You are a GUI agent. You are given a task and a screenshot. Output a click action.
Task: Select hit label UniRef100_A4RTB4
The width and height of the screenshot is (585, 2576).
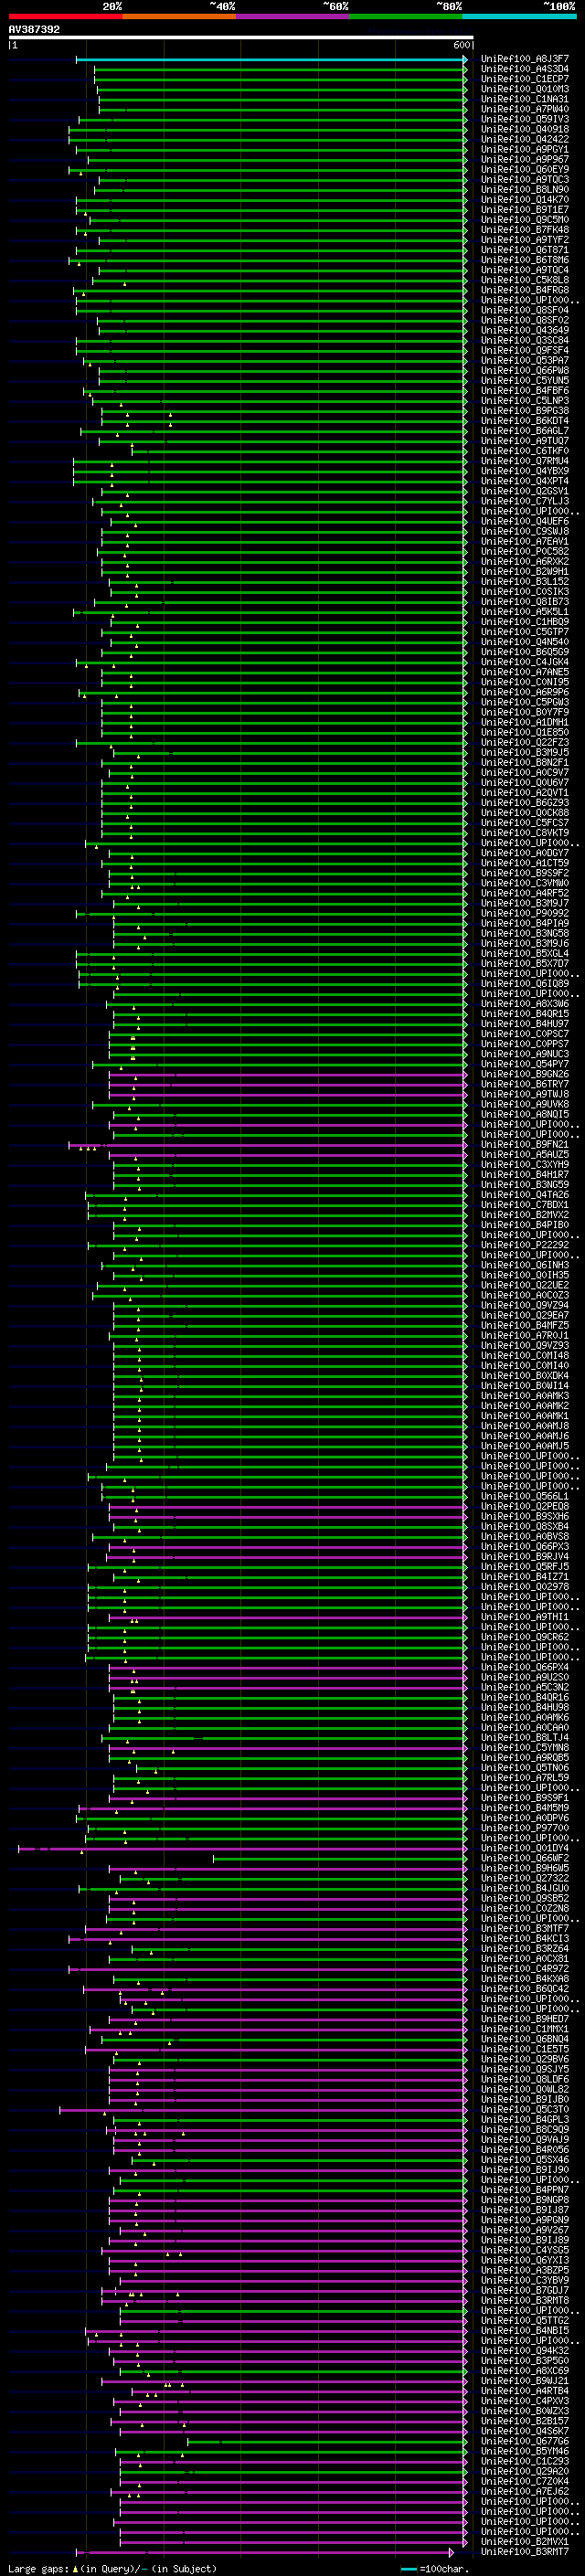coord(525,2391)
